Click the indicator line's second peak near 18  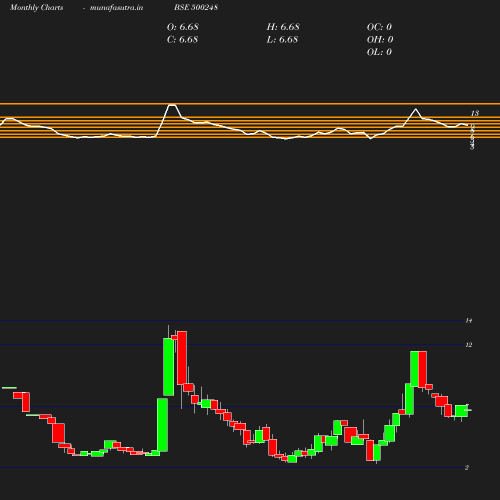click(415, 109)
